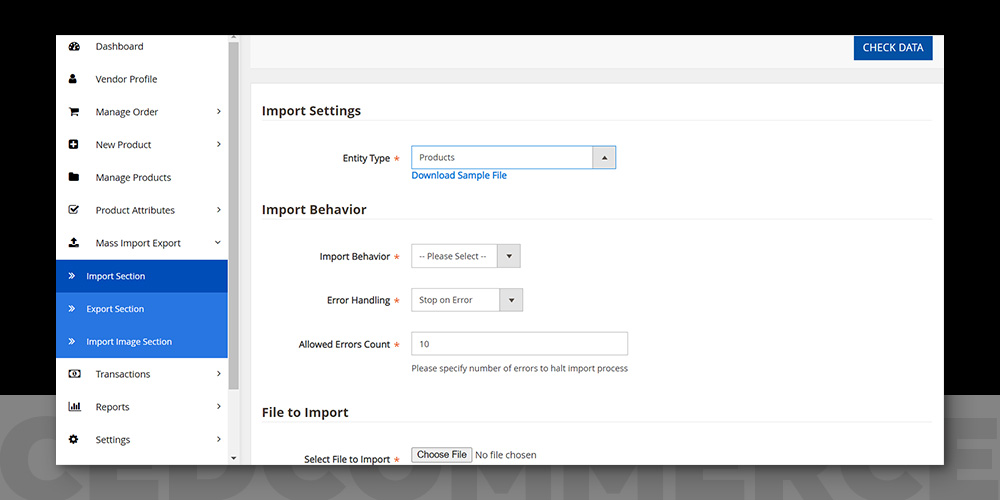Collapse the Mass Import Export menu
This screenshot has height=500, width=1000.
pyautogui.click(x=217, y=242)
